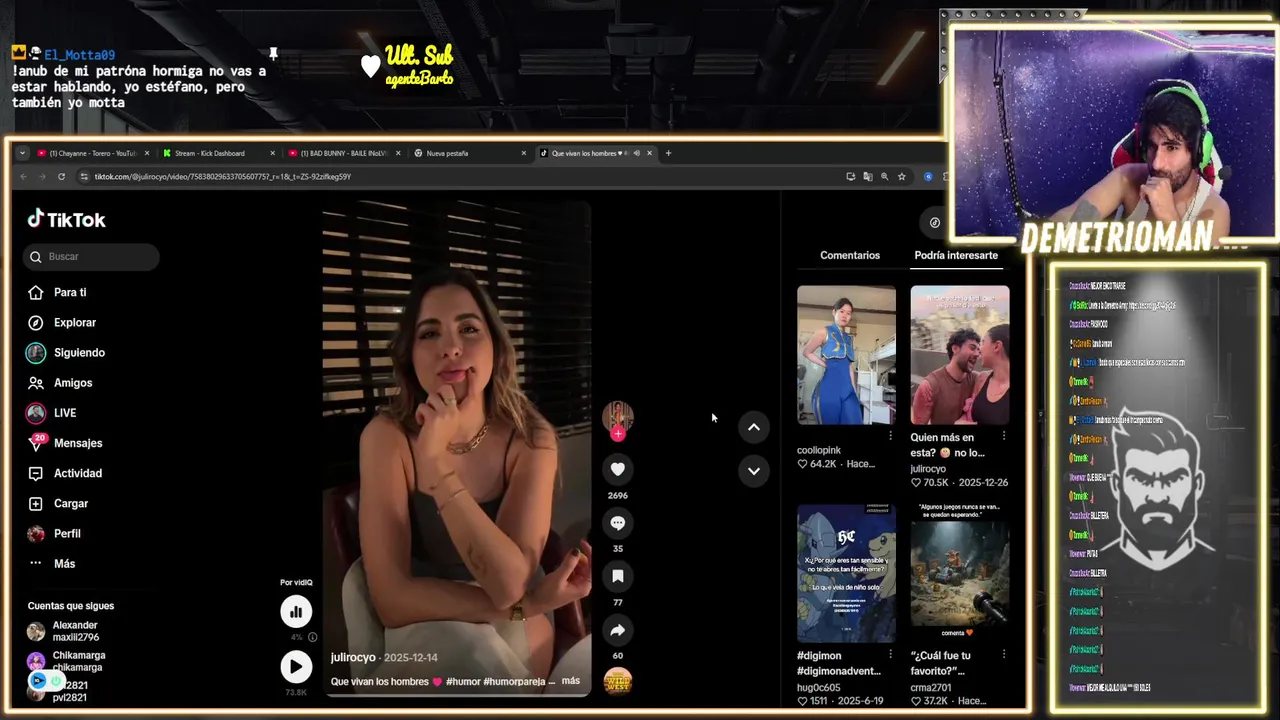The image size is (1280, 720).
Task: Open options for 'Quien más en esta?' video
Action: tap(1004, 436)
